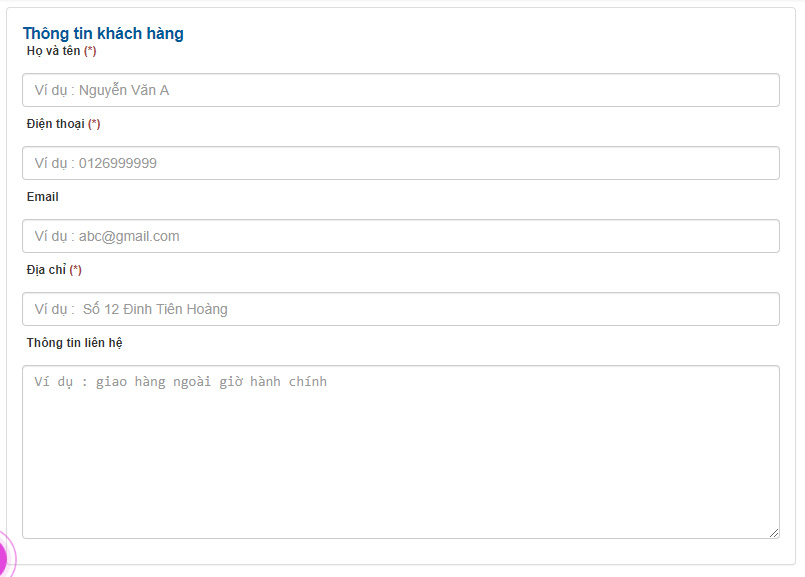Grab the textarea resize handle corner
This screenshot has width=805, height=577.
774,533
